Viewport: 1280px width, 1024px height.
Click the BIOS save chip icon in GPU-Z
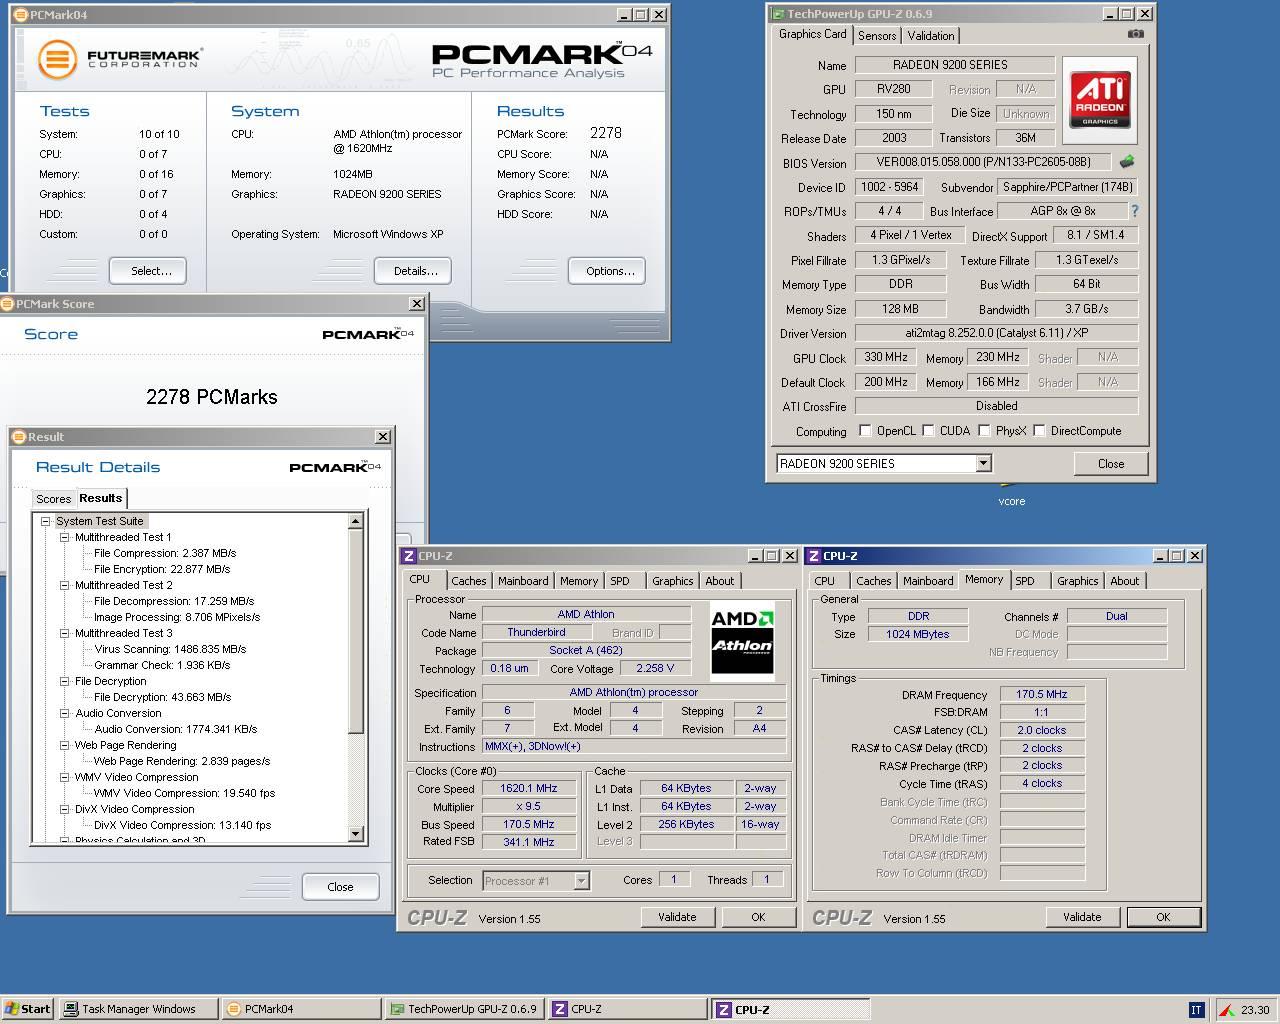click(x=1127, y=162)
